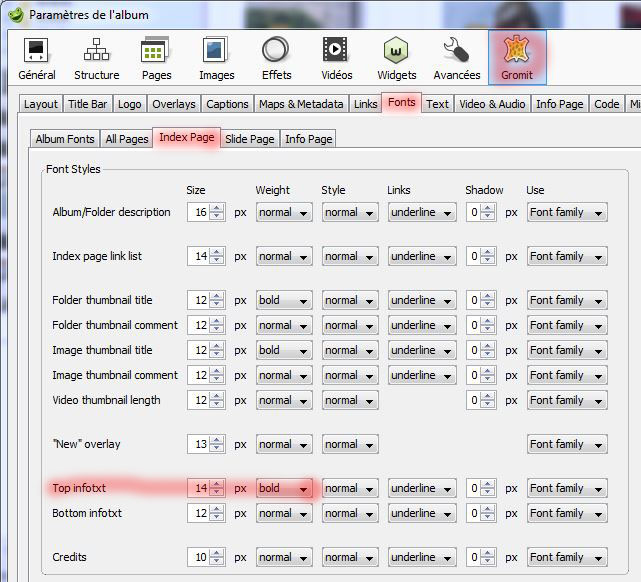Switch to the Slide Page sub-tab
Image resolution: width=641 pixels, height=582 pixels.
pos(249,139)
